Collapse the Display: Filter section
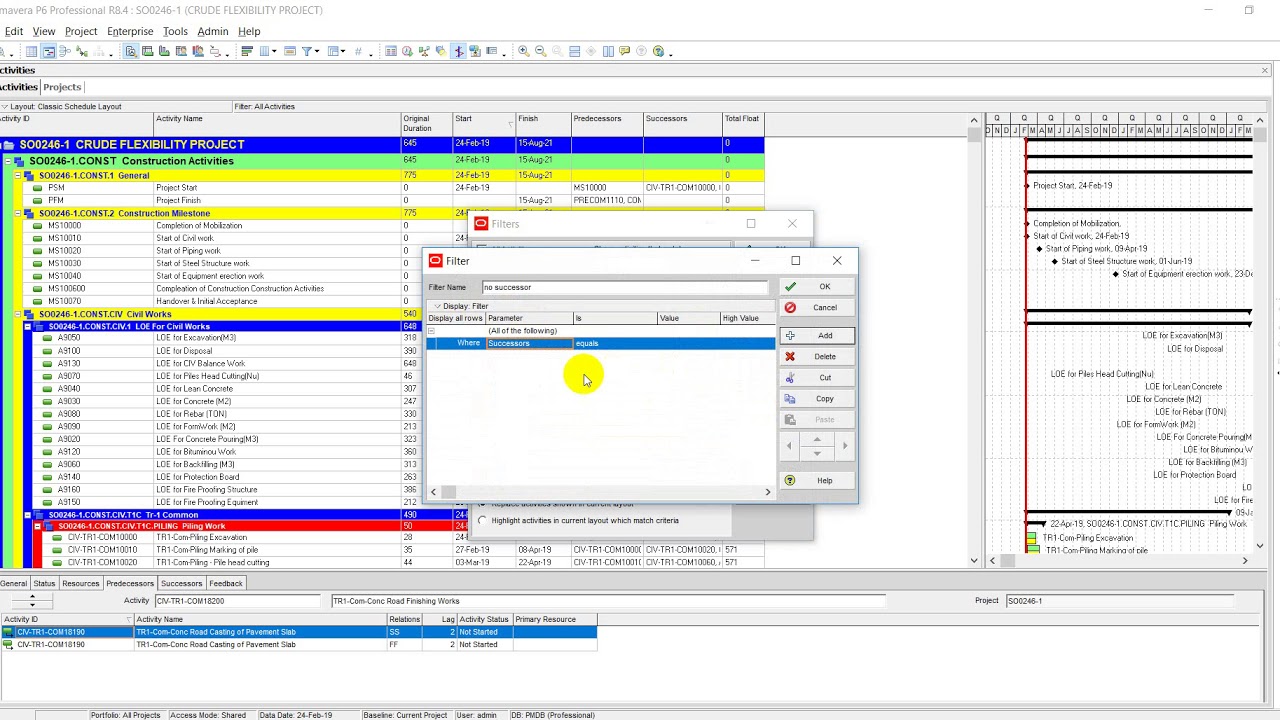 pyautogui.click(x=436, y=306)
